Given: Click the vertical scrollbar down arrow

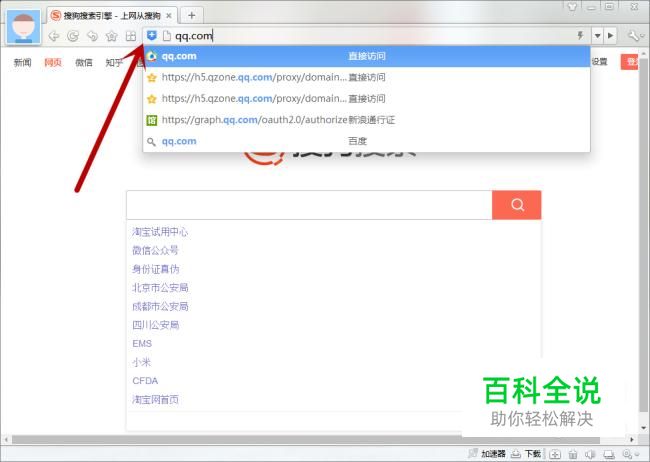Looking at the screenshot, I should (x=643, y=428).
